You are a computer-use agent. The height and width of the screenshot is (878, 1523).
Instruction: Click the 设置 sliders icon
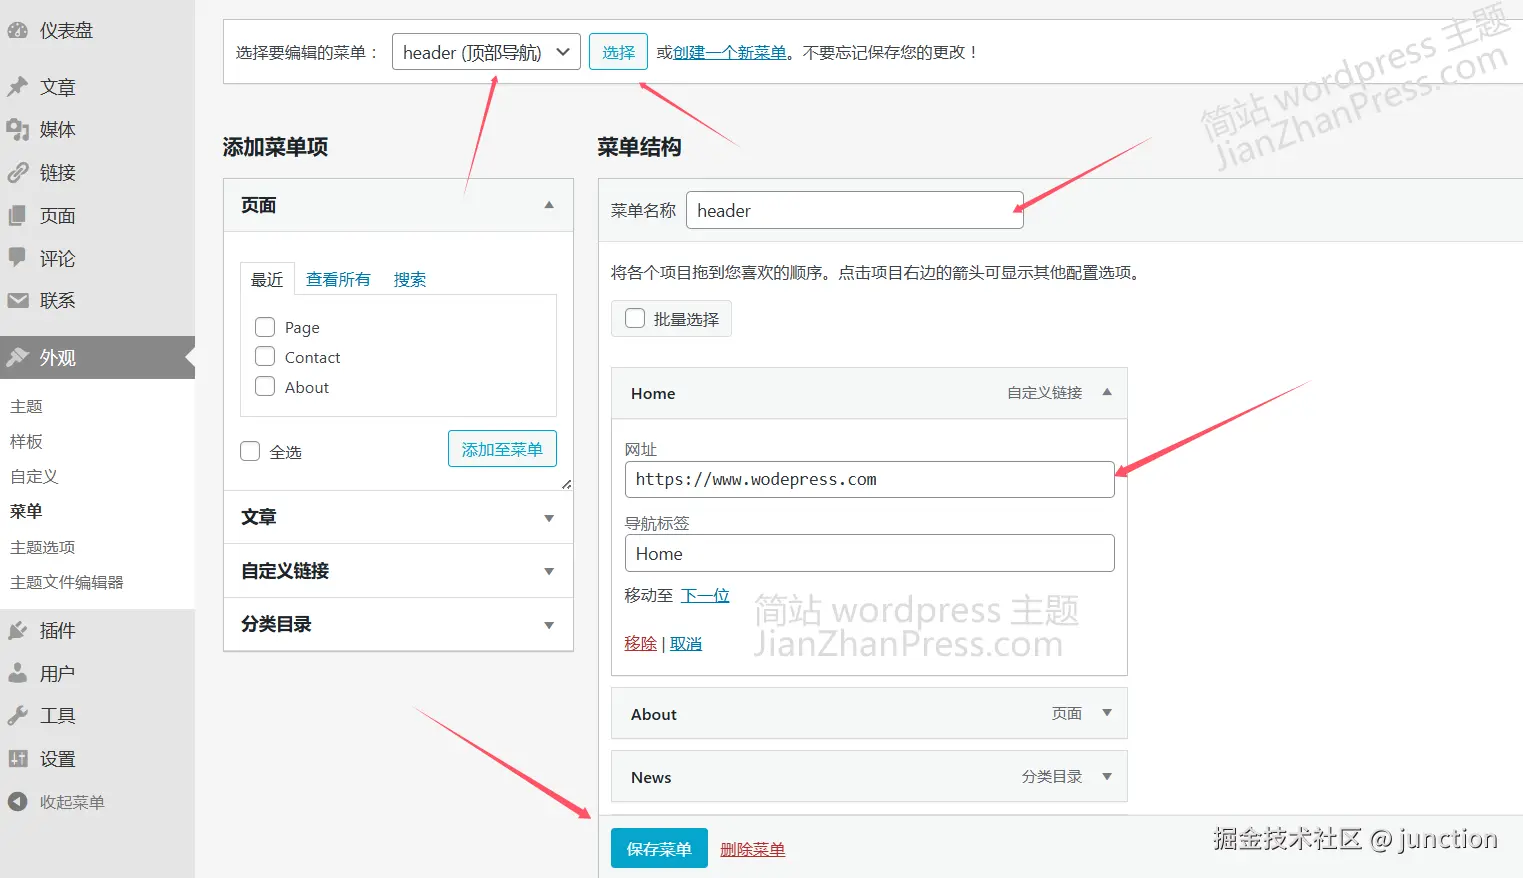pos(17,759)
